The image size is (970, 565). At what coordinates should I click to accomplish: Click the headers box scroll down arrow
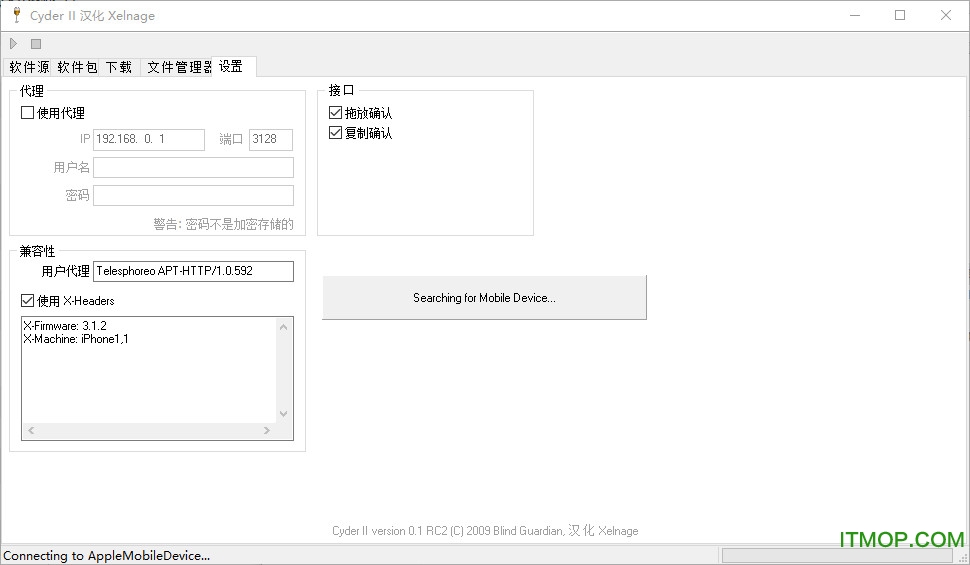[x=284, y=414]
